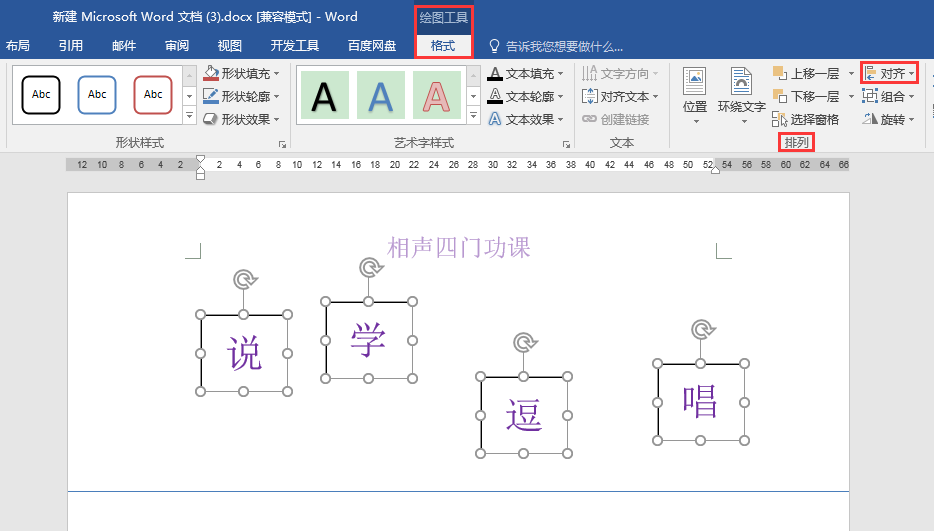Open the 形状填充 shape fill button

click(242, 73)
